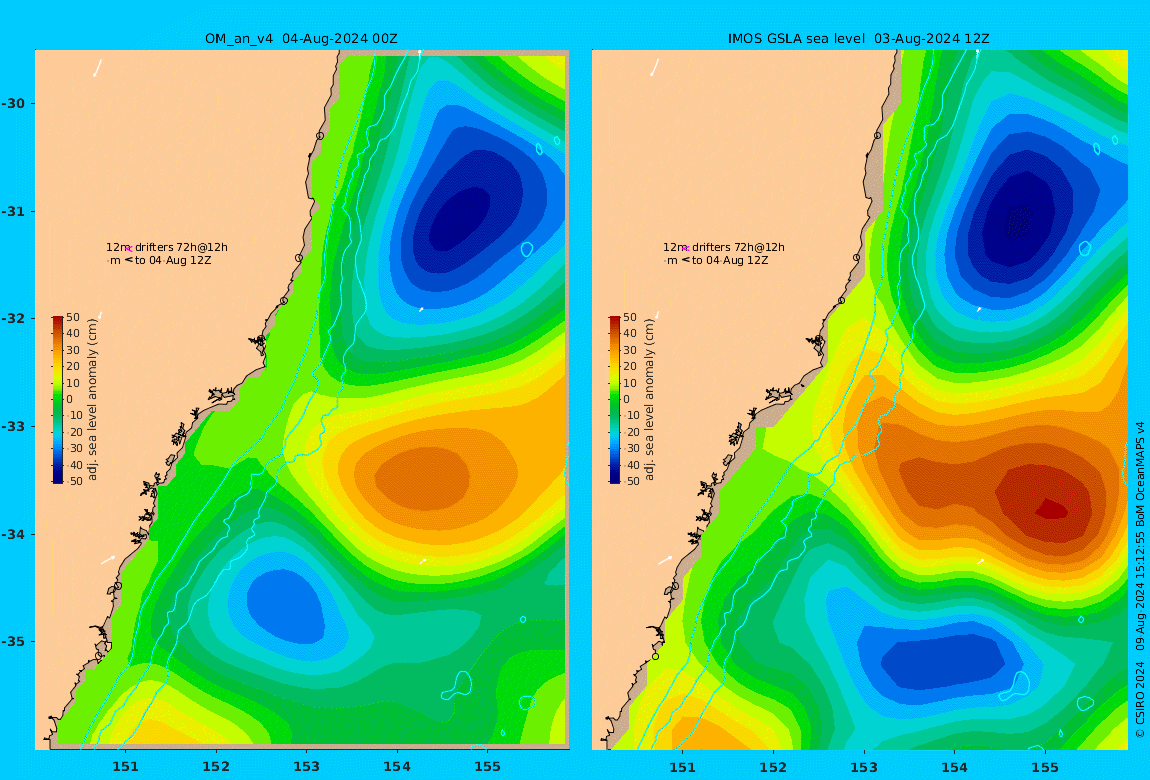The image size is (1150, 780).
Task: Select the -33 latitude axis label
Action: point(13,426)
